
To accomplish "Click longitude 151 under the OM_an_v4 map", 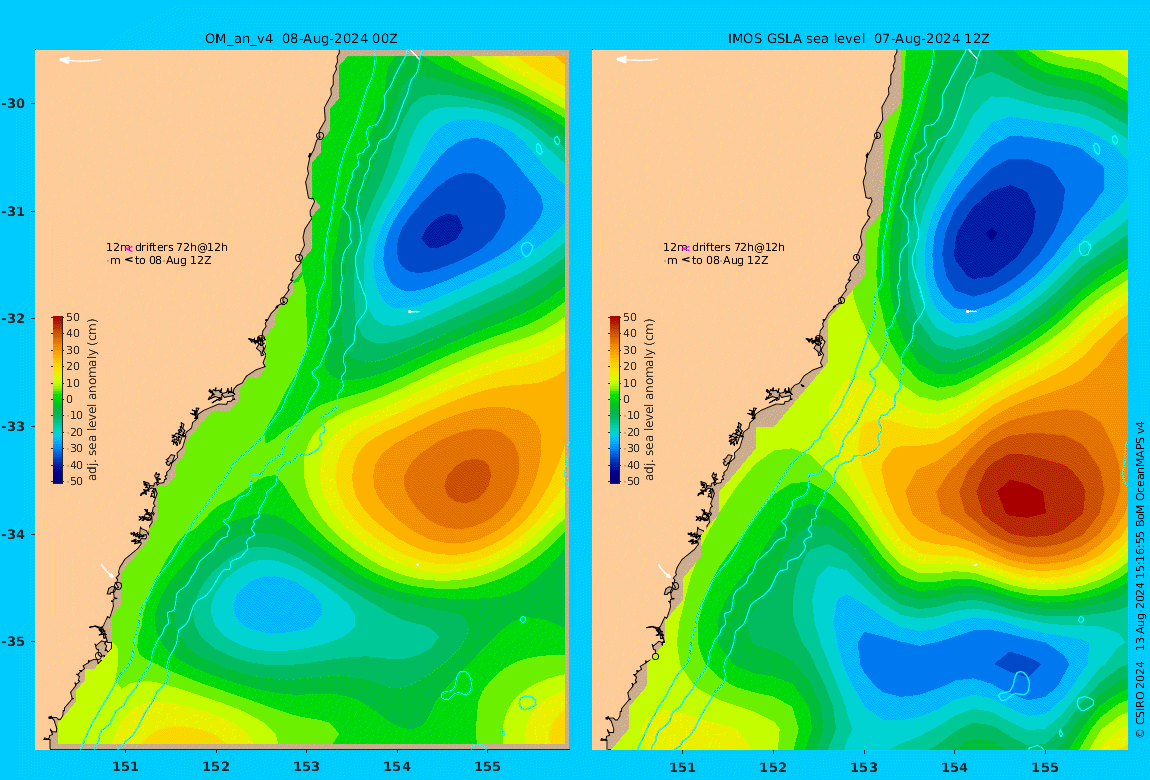I will tap(125, 767).
